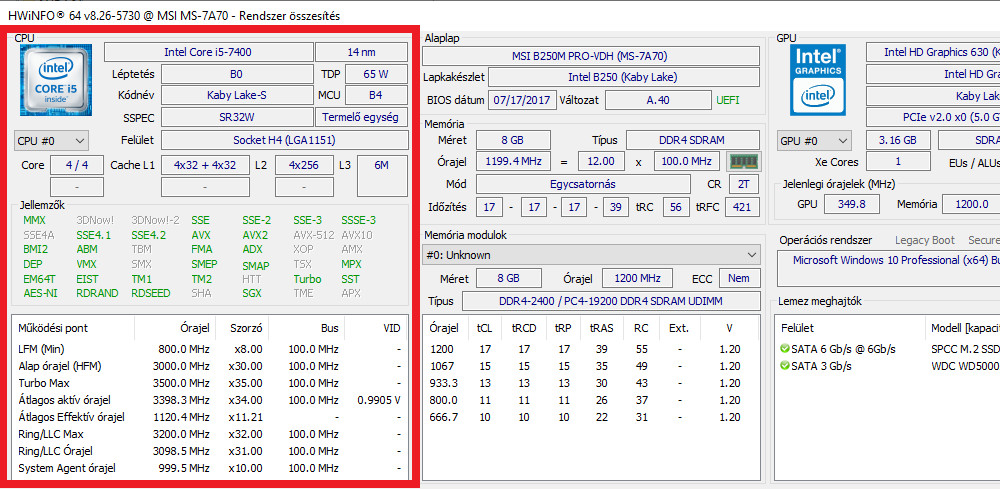Select the 1200 MHz memory timing row
The image size is (1000, 489).
(590, 349)
